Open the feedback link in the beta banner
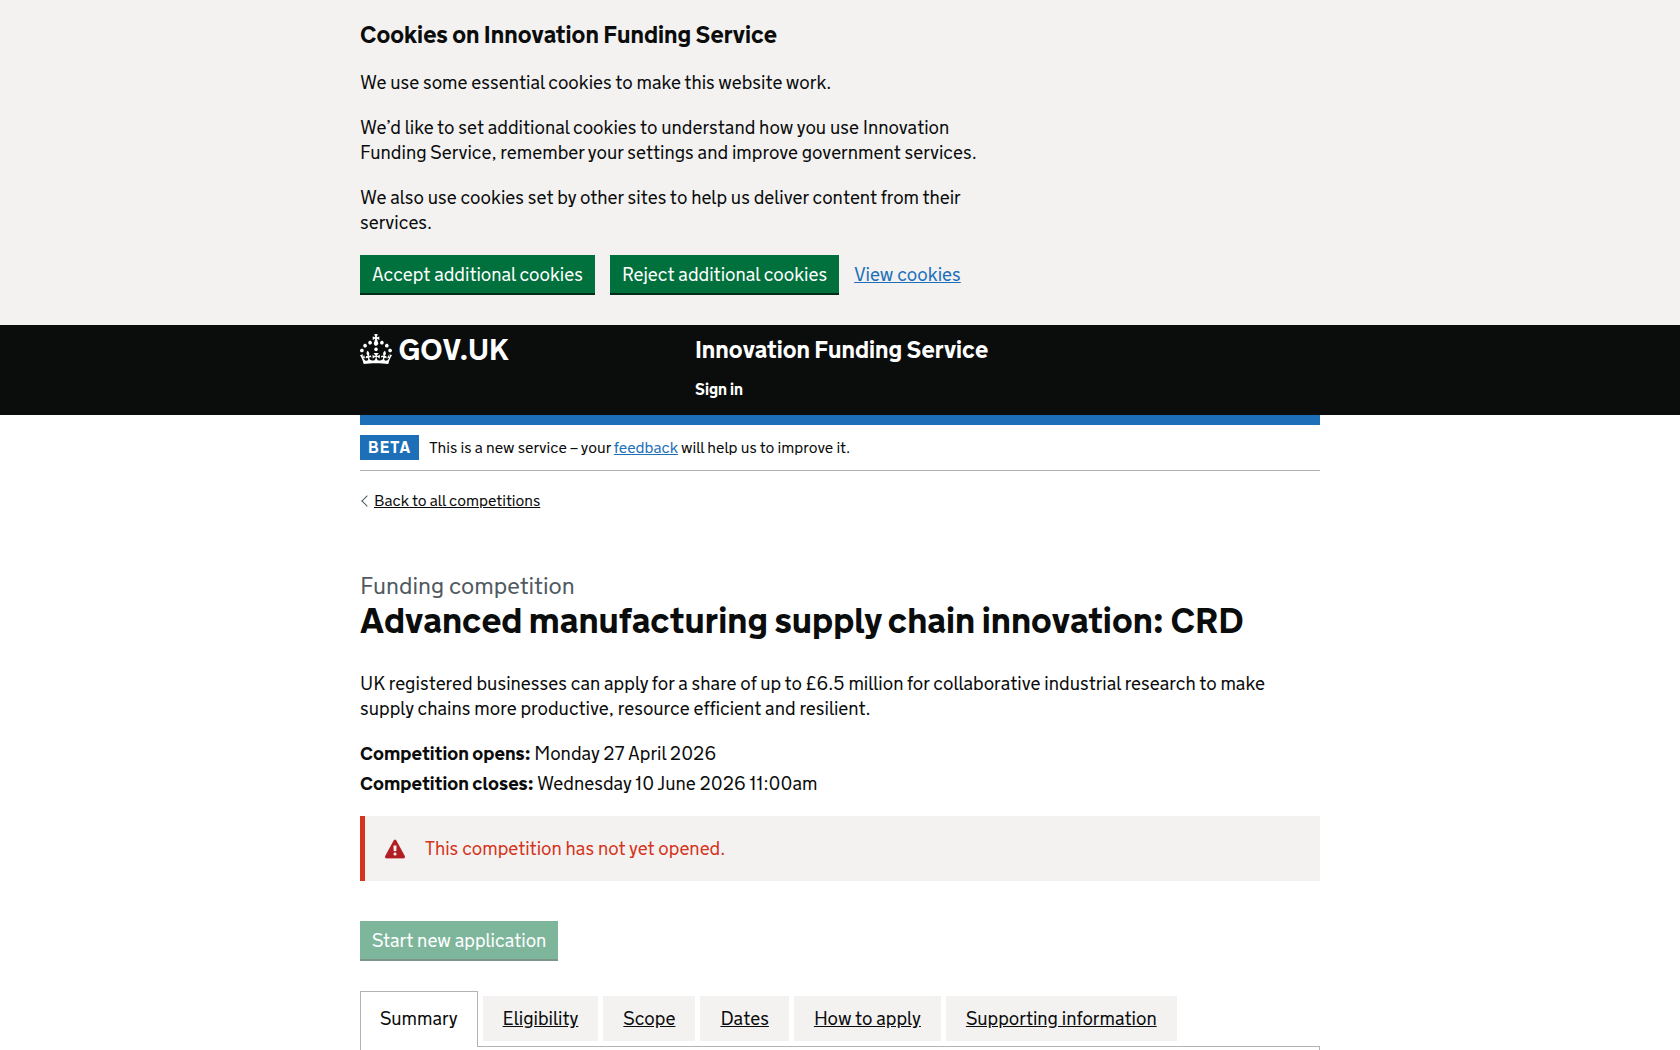The width and height of the screenshot is (1680, 1050). coord(645,448)
